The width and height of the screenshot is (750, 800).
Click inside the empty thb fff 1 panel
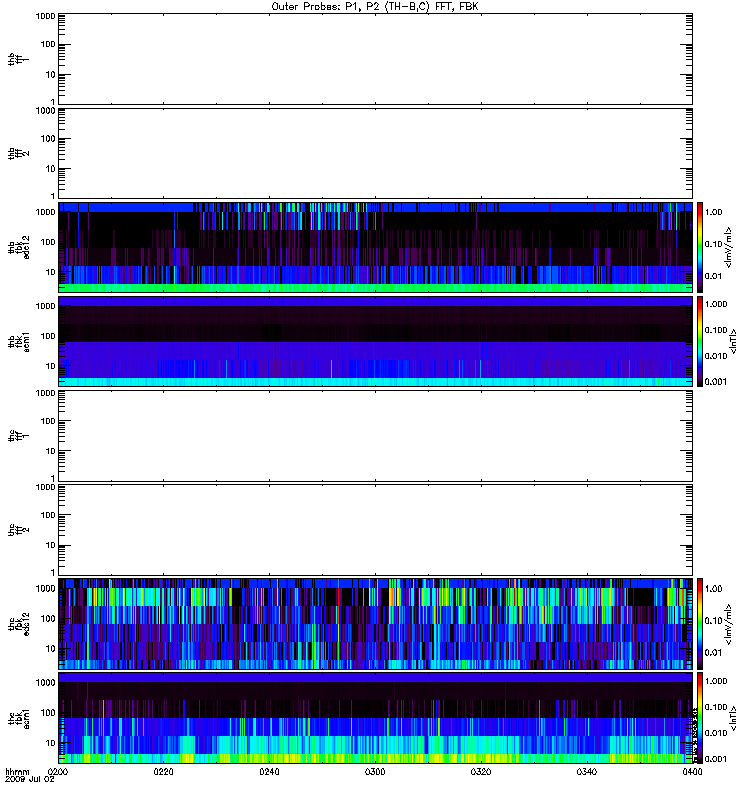(375, 59)
